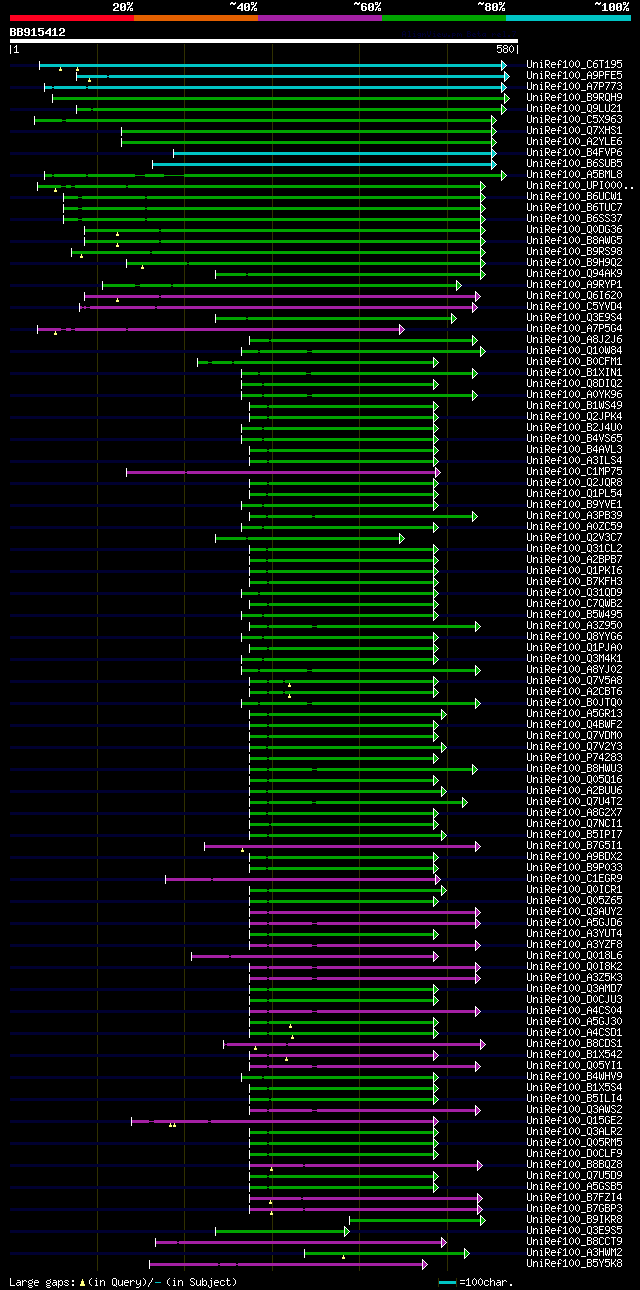Click the BB915412 query name
The height and width of the screenshot is (1290, 640).
[x=37, y=32]
